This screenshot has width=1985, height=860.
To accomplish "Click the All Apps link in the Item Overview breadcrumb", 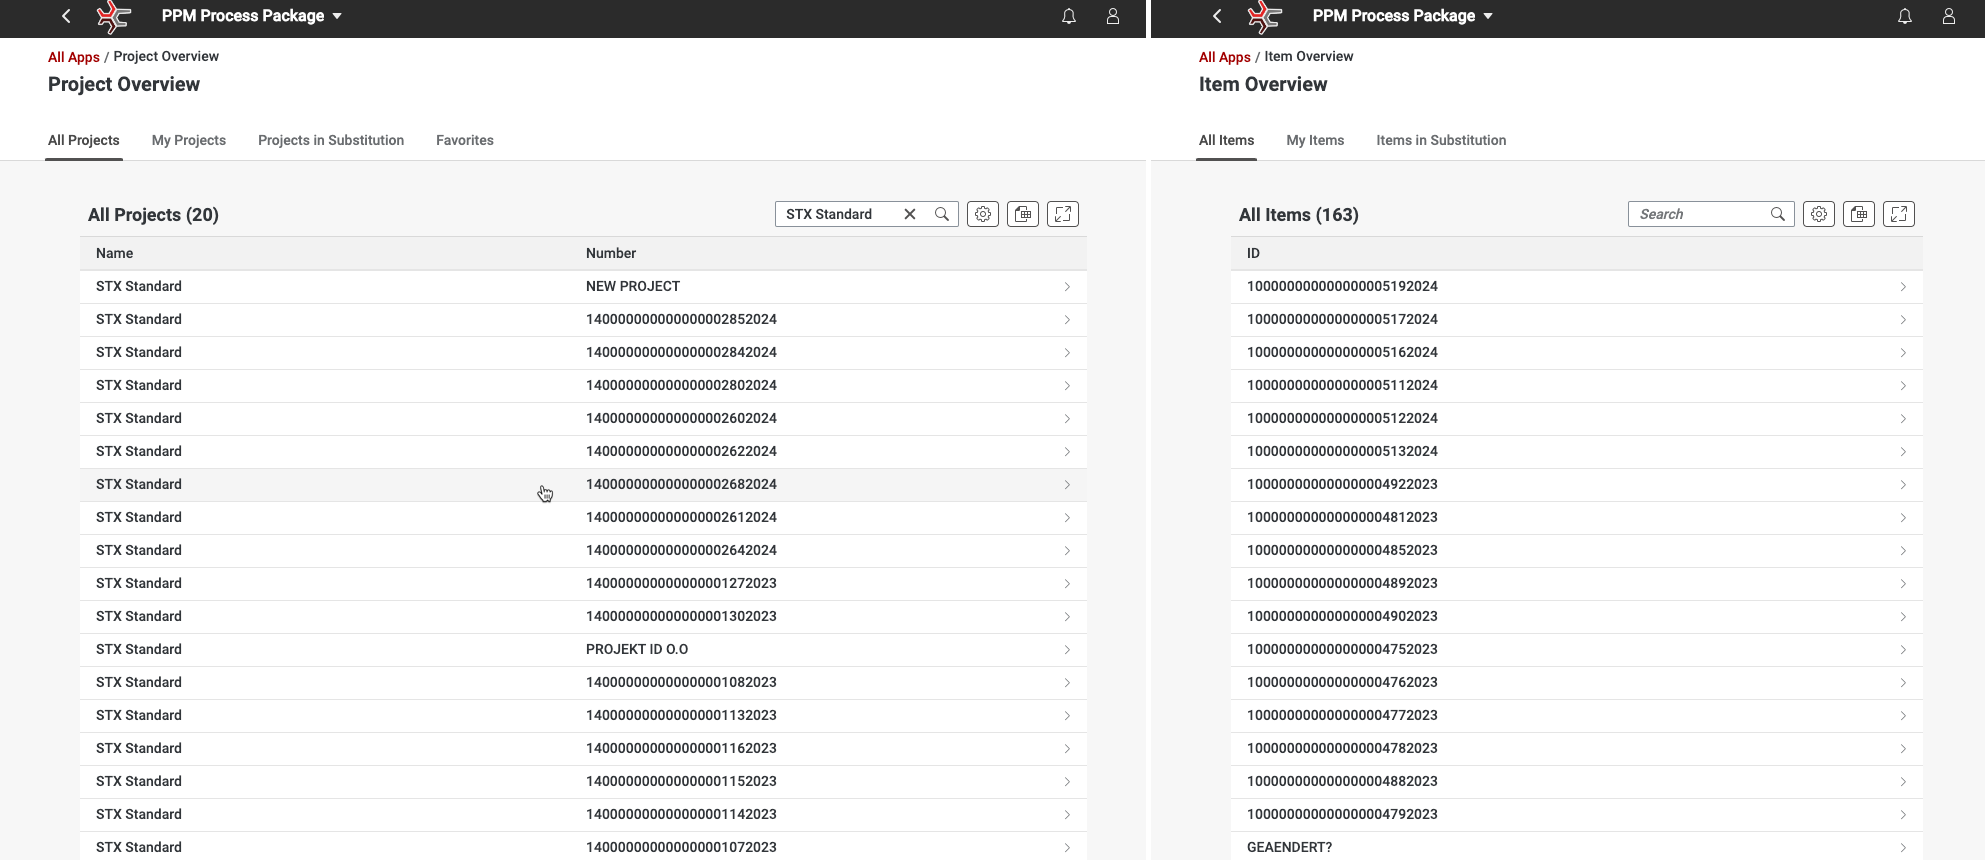I will click(x=1224, y=57).
